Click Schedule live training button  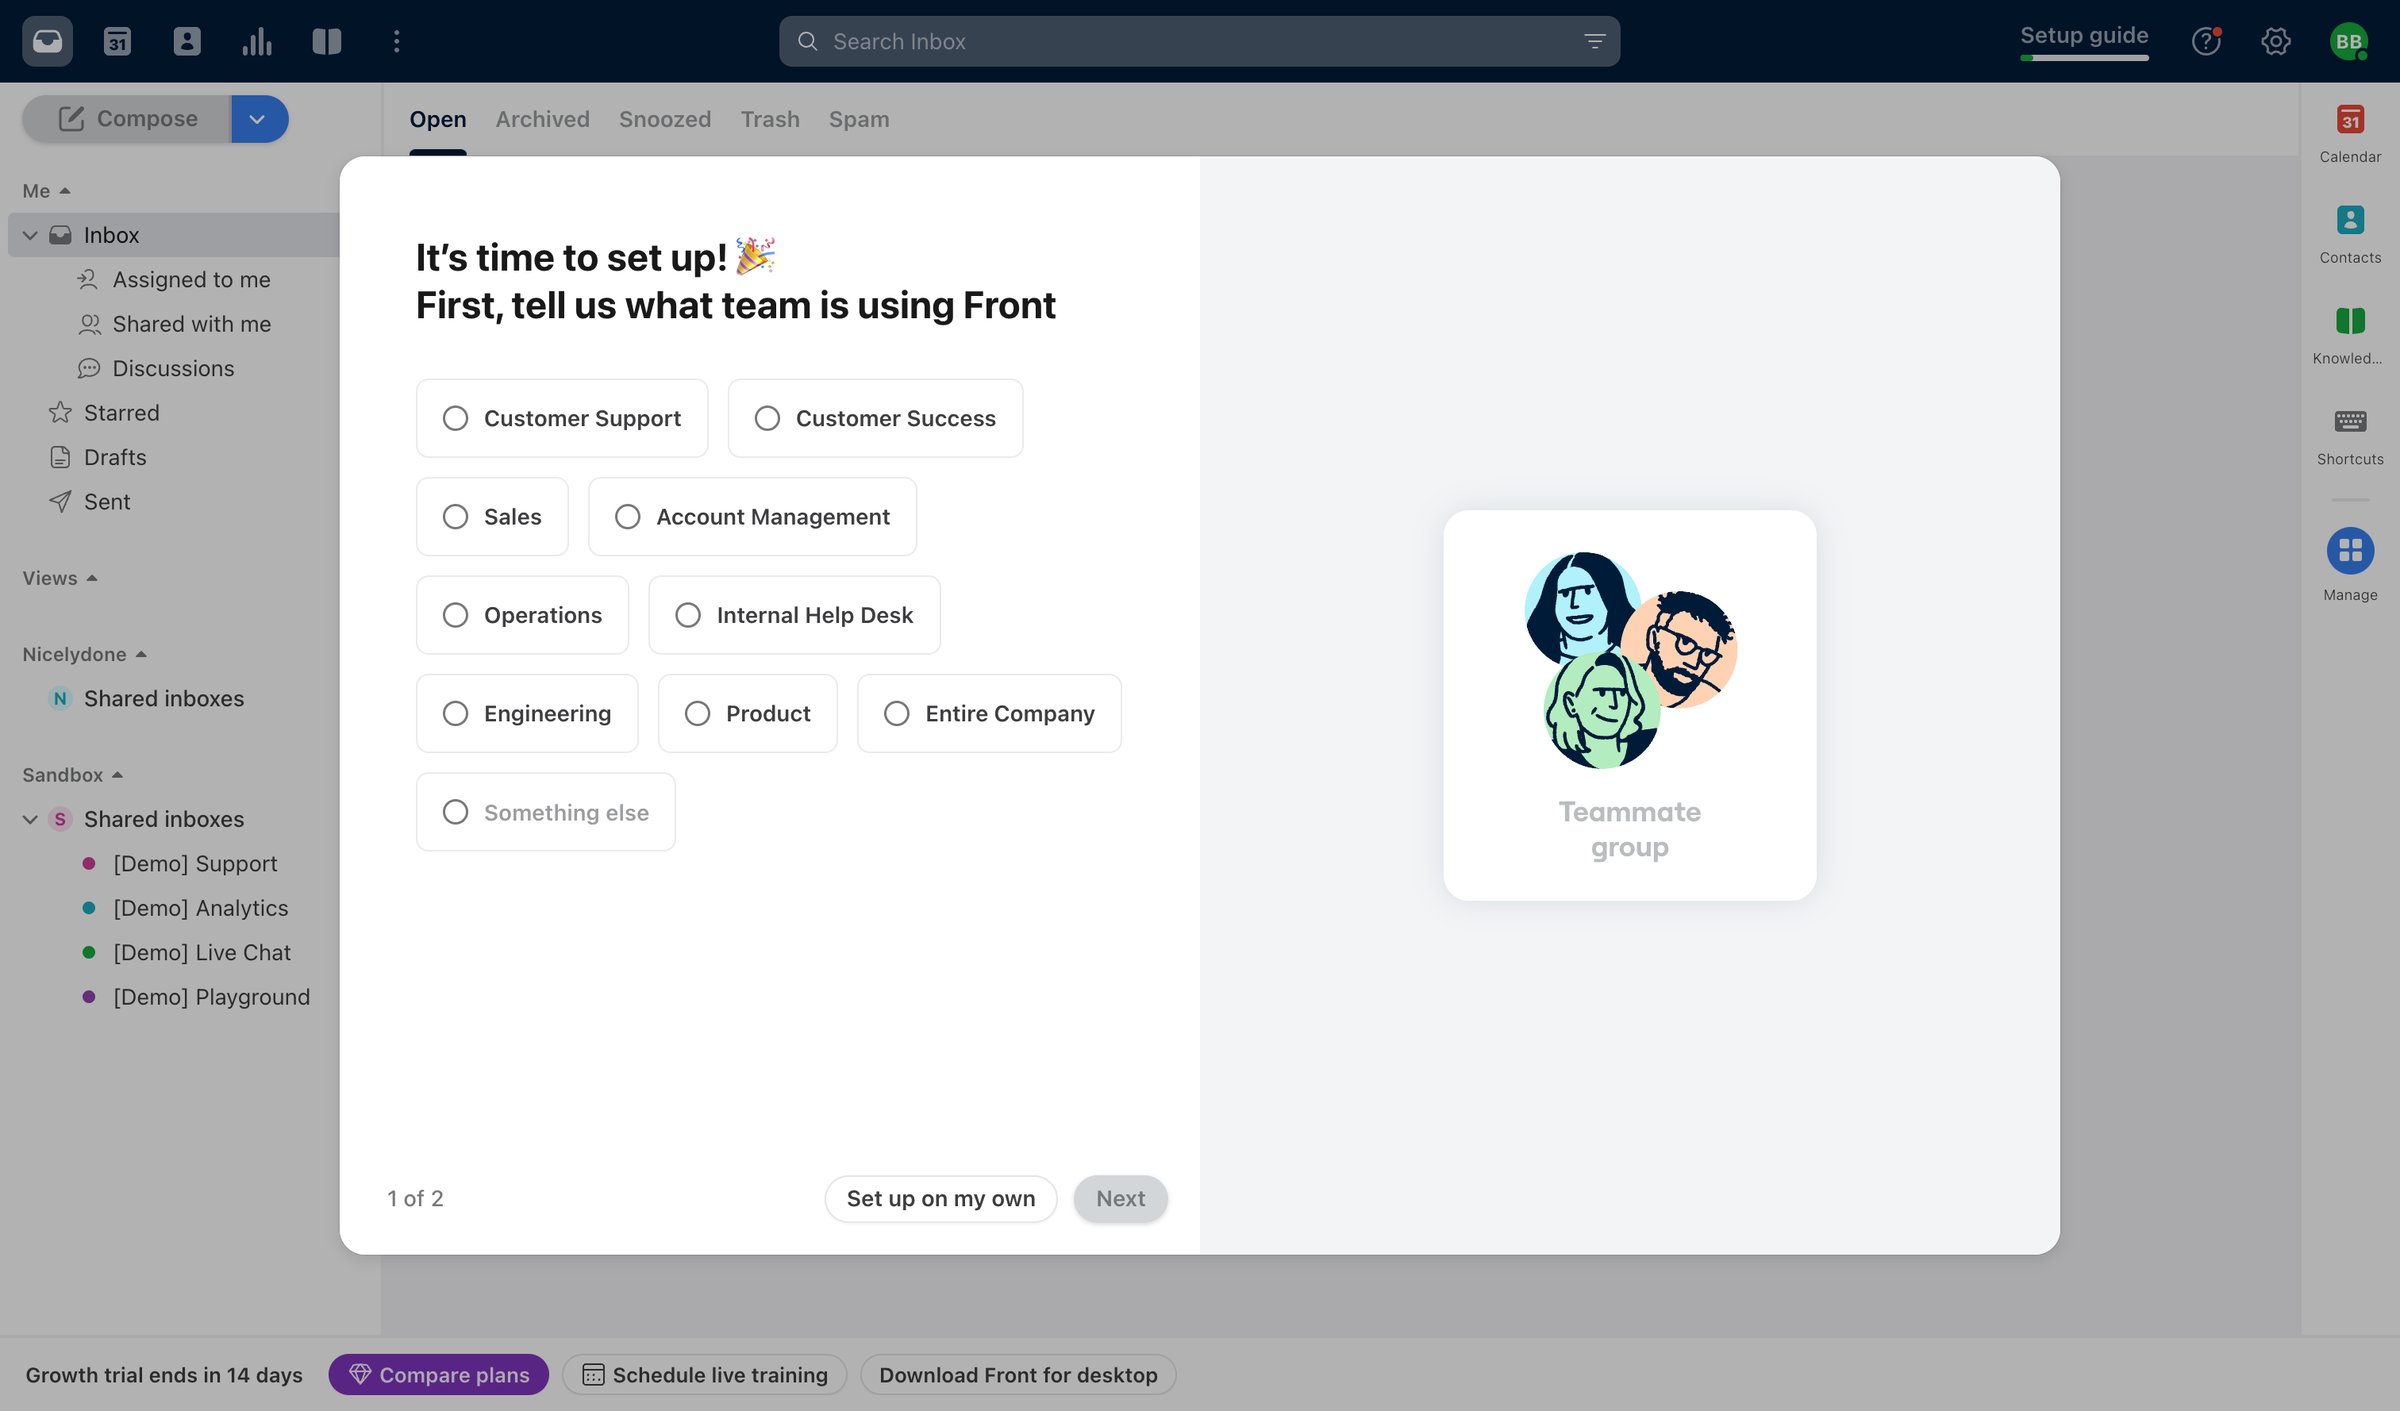pos(705,1375)
